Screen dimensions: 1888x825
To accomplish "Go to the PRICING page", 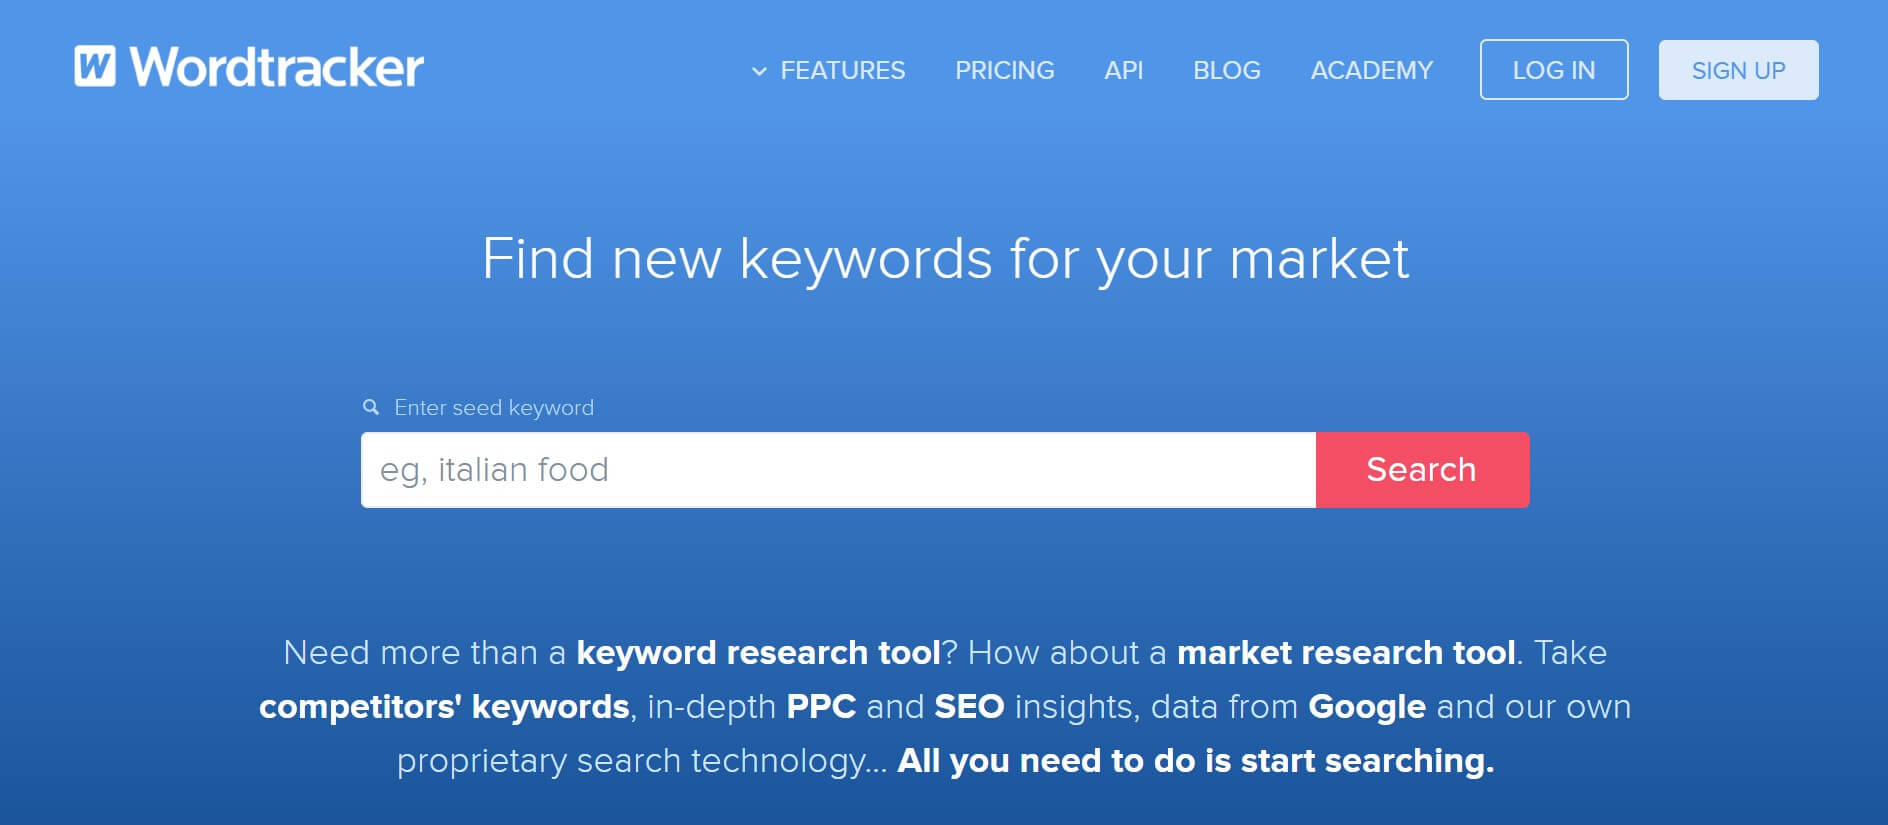I will pos(1004,71).
